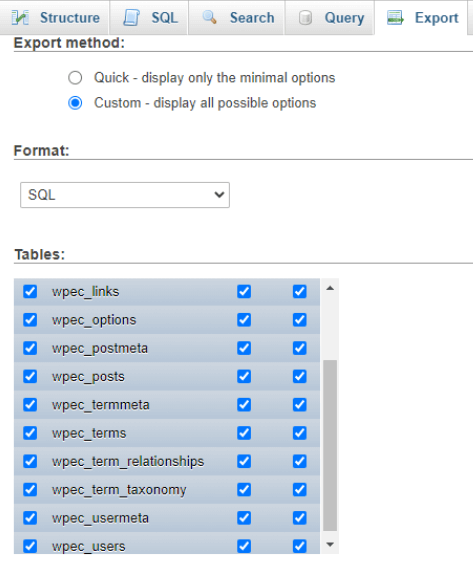Select the Export tab
Screen dimensions: 473x565
[421, 18]
